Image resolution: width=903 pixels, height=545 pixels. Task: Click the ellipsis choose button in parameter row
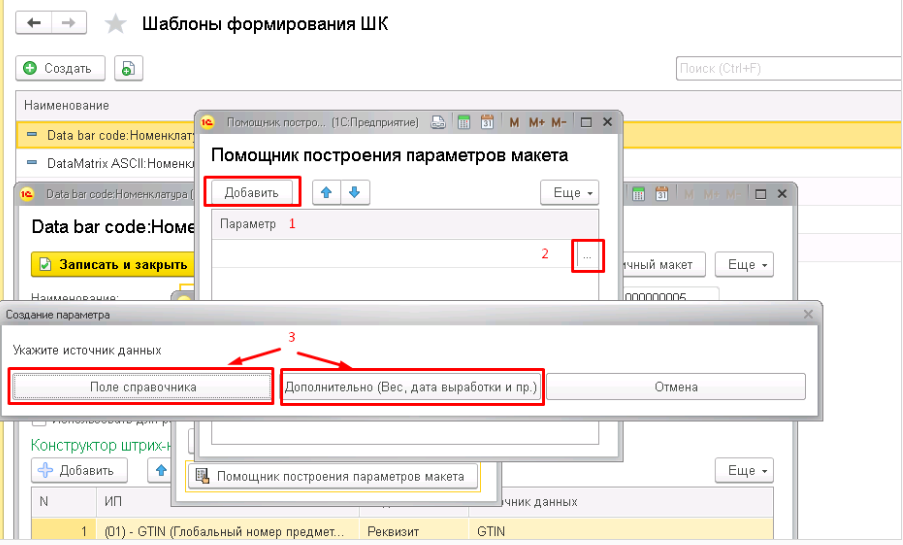(x=587, y=256)
